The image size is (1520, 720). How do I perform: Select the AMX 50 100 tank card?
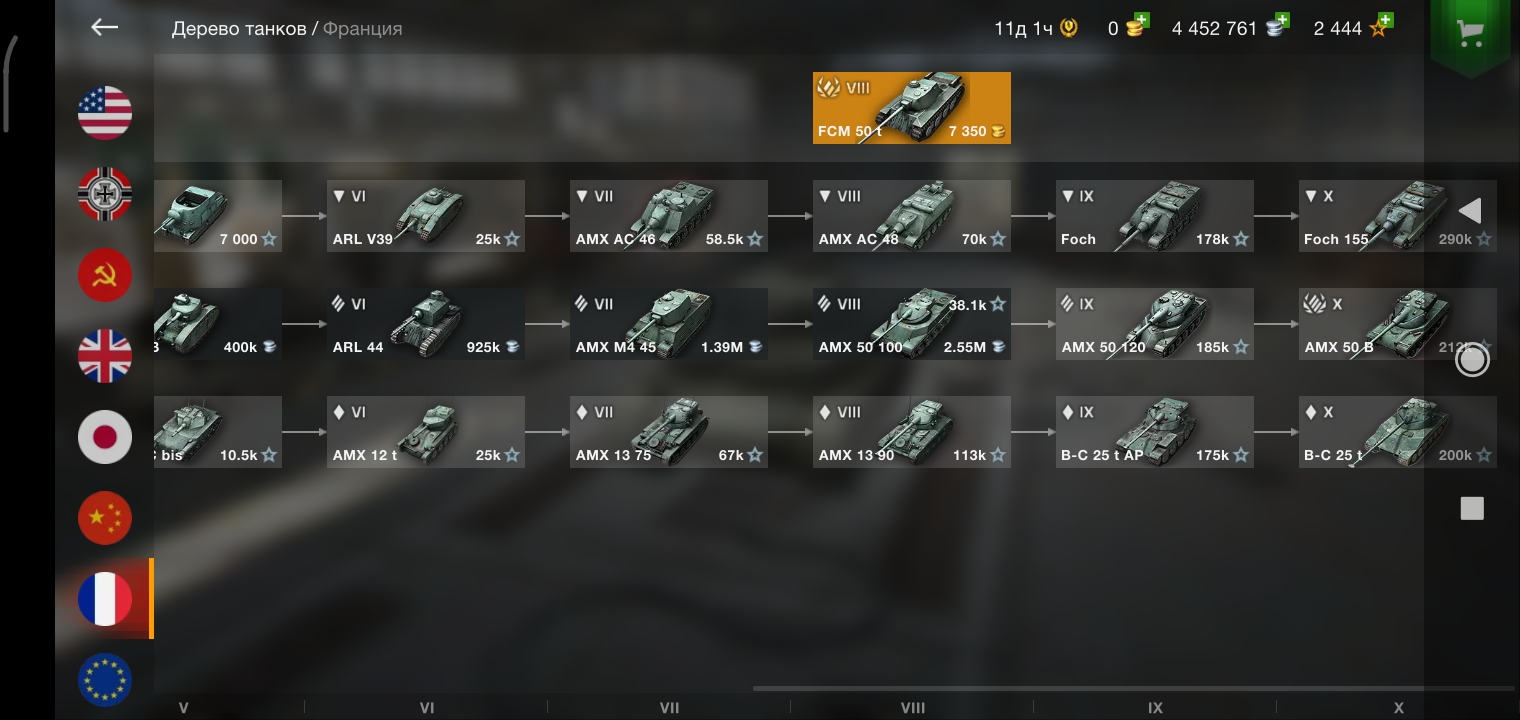tap(912, 324)
